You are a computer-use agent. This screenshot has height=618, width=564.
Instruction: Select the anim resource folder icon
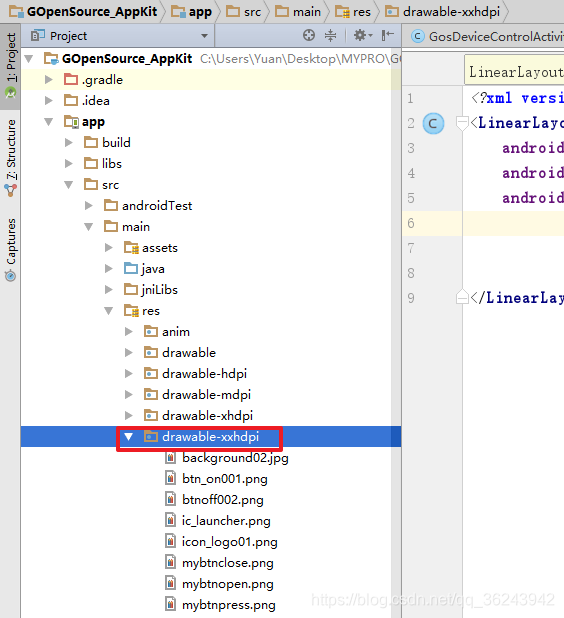(x=151, y=331)
